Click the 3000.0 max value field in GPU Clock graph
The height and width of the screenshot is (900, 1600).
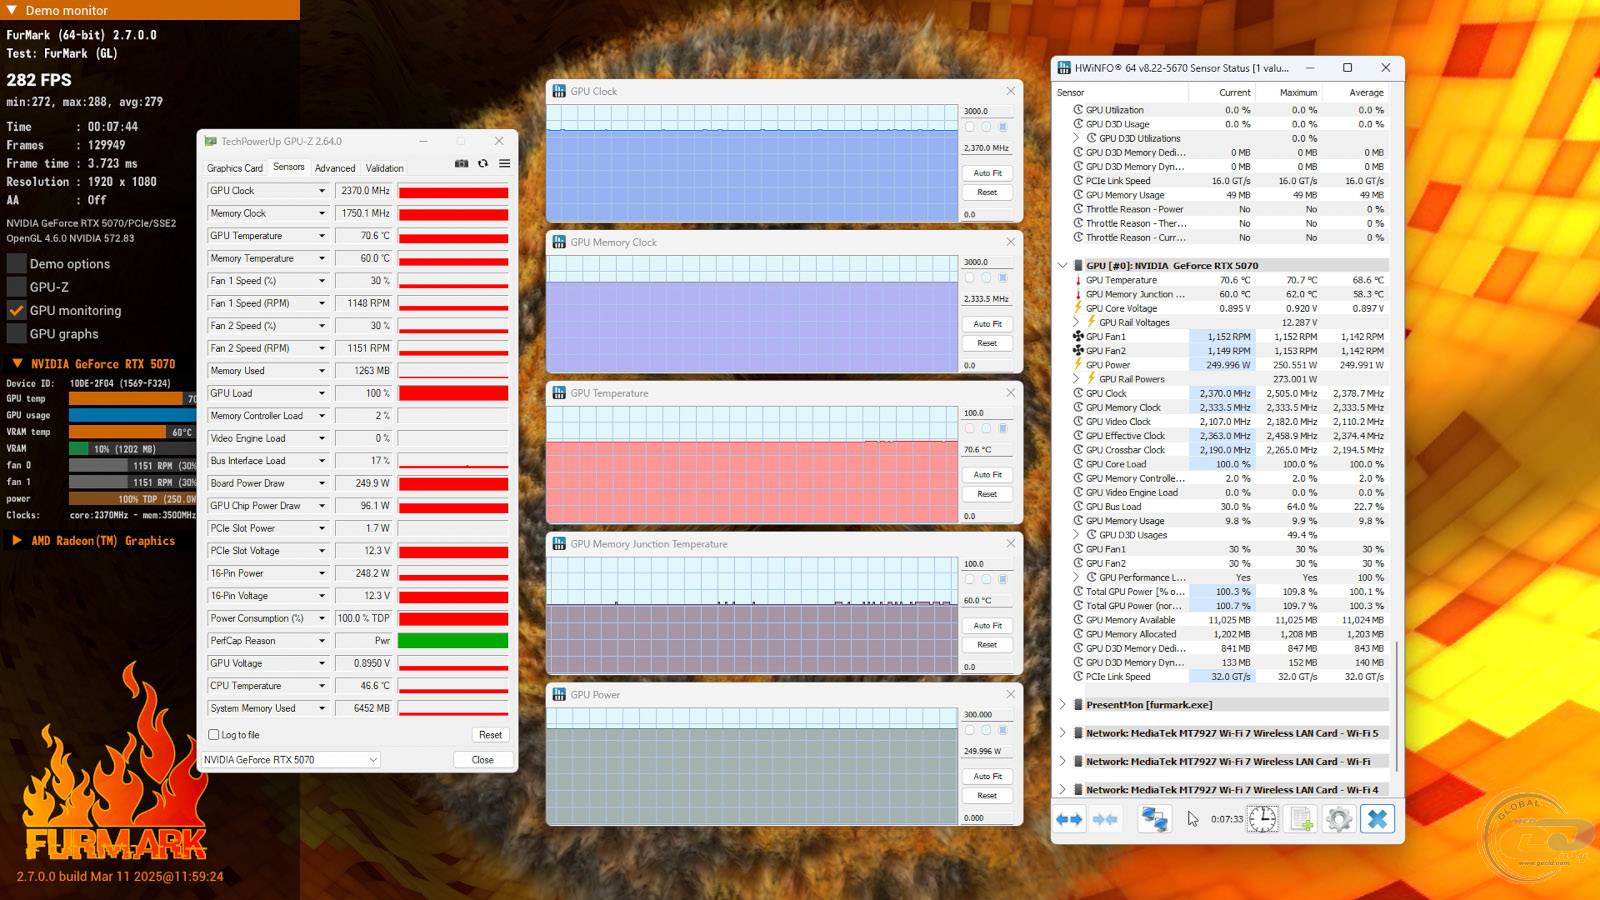(987, 111)
